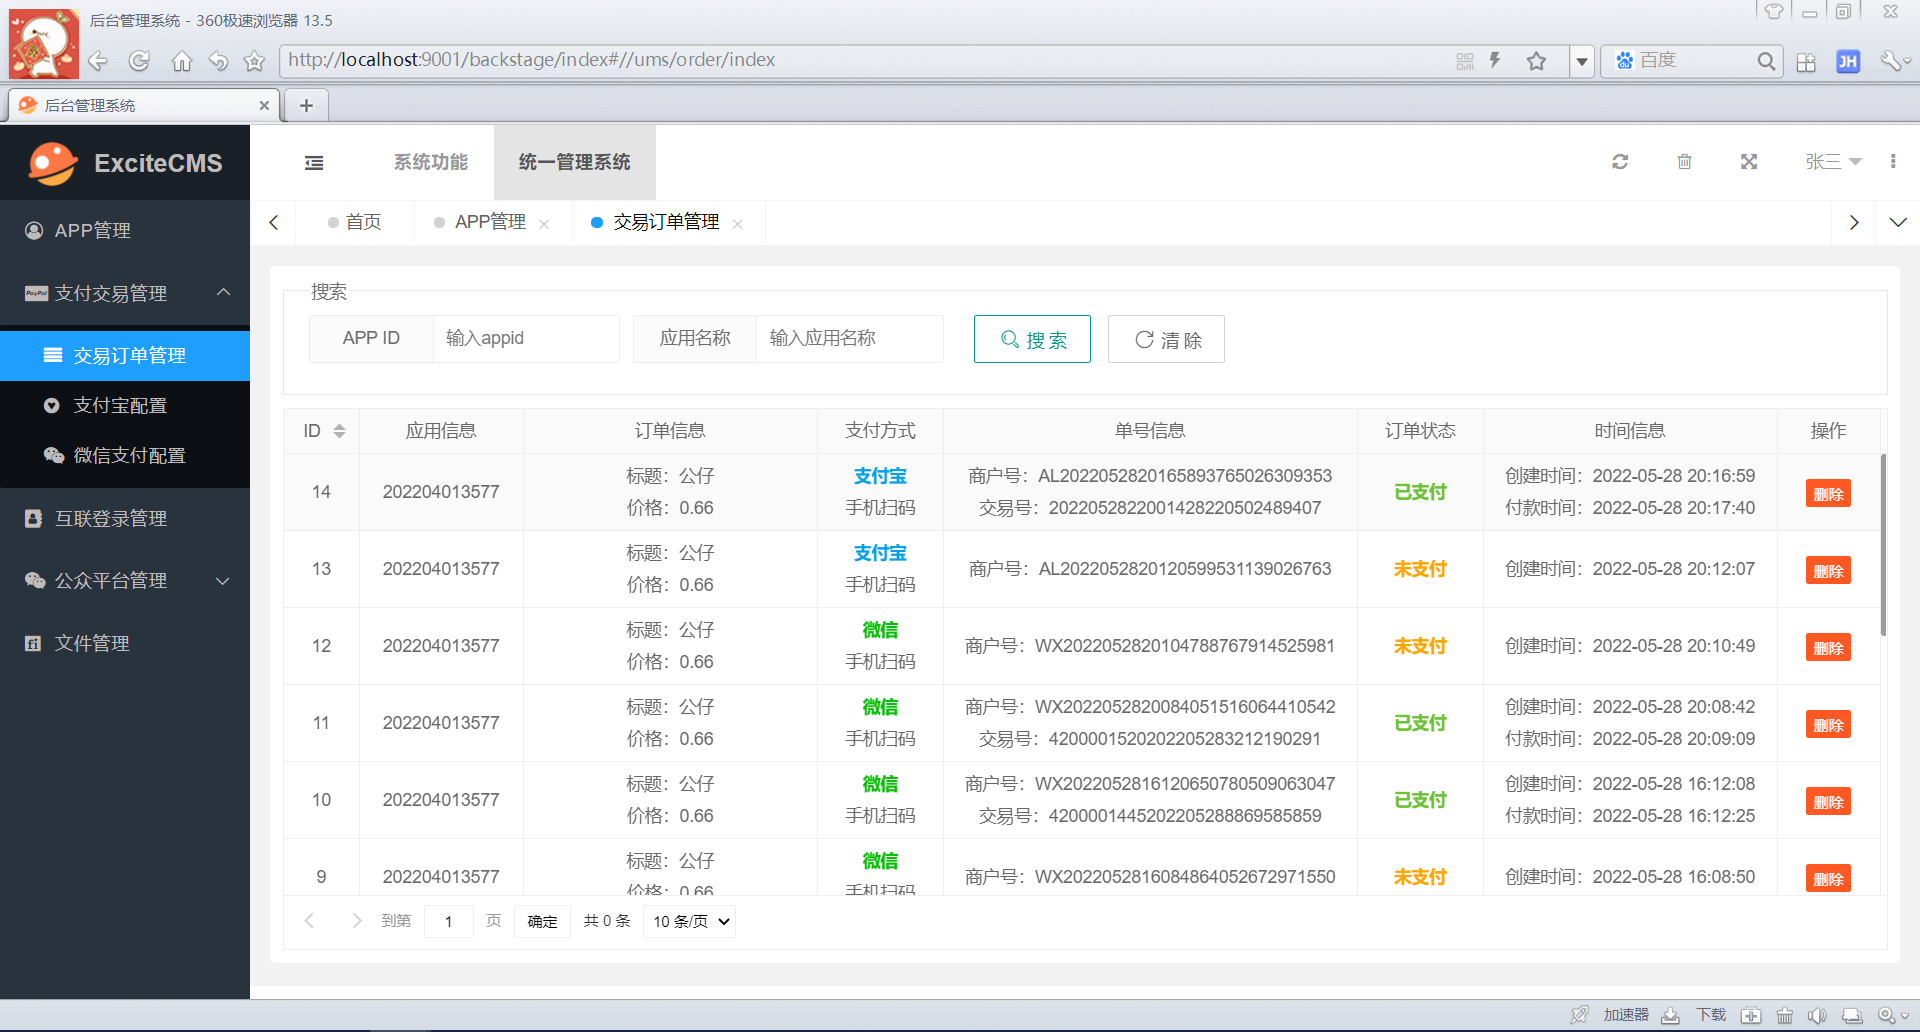
Task: Close the 交易订单管理 tab
Action: coord(738,224)
